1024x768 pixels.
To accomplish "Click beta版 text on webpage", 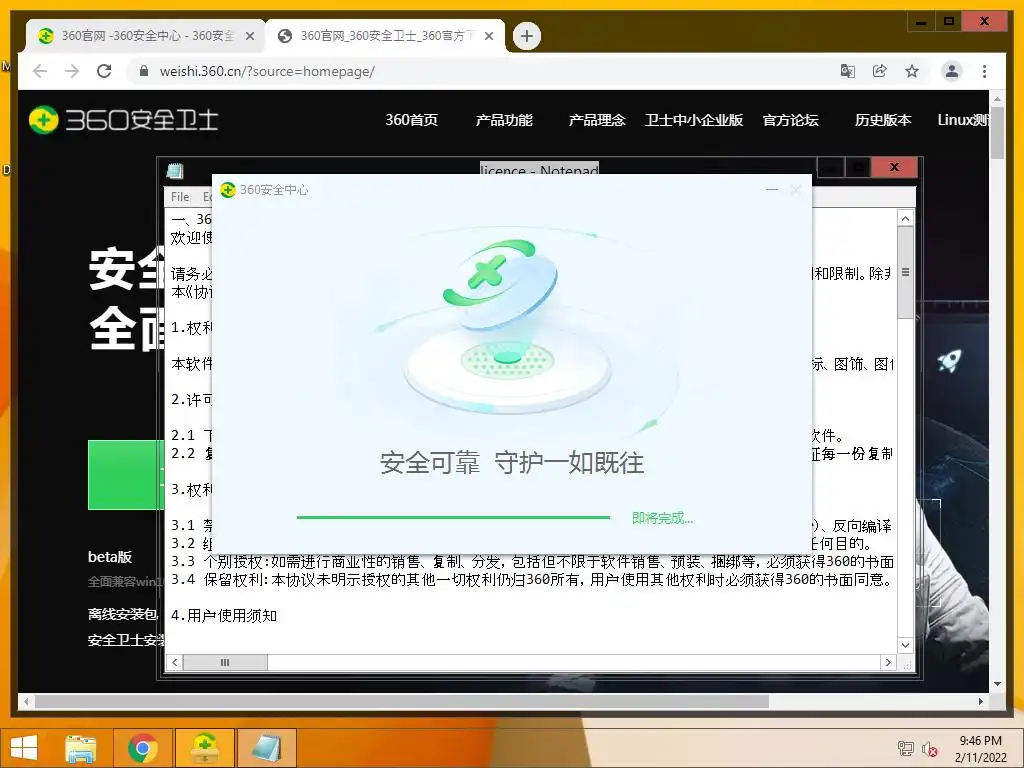I will [110, 557].
